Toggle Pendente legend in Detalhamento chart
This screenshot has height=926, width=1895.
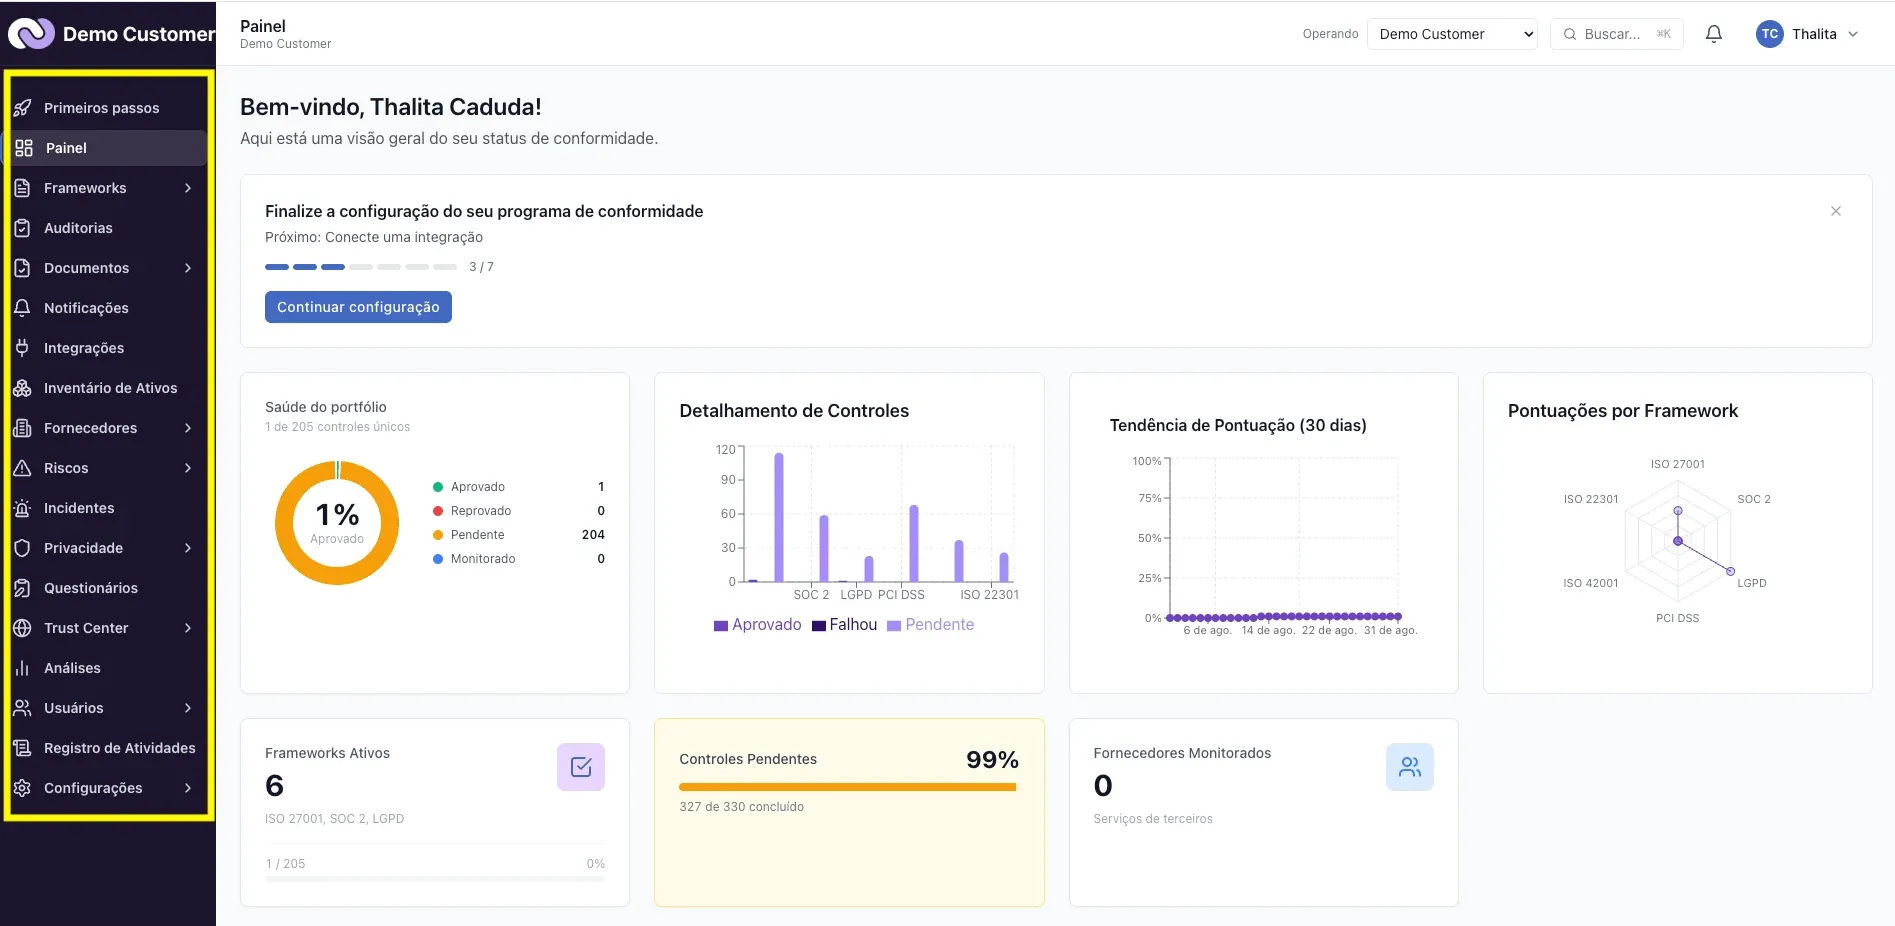931,625
